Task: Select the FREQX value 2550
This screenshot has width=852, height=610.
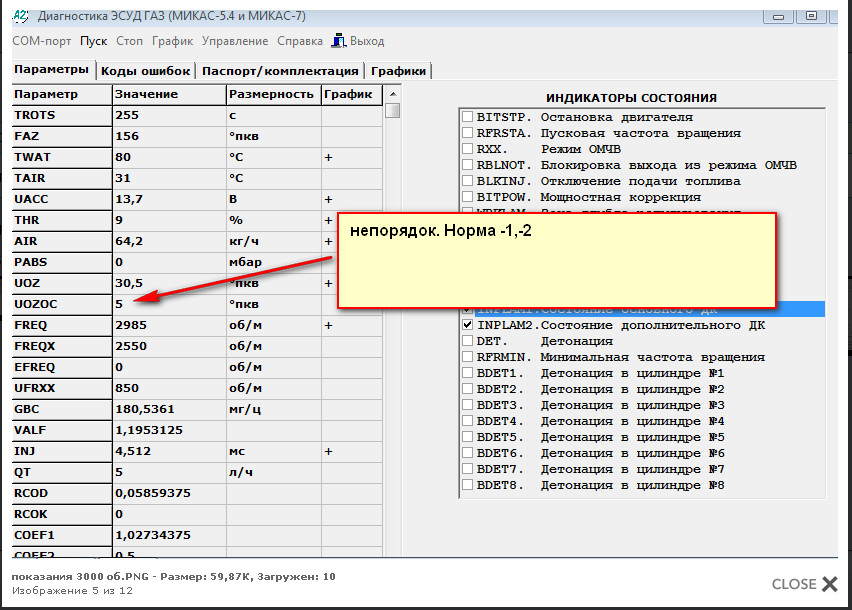Action: tap(131, 347)
